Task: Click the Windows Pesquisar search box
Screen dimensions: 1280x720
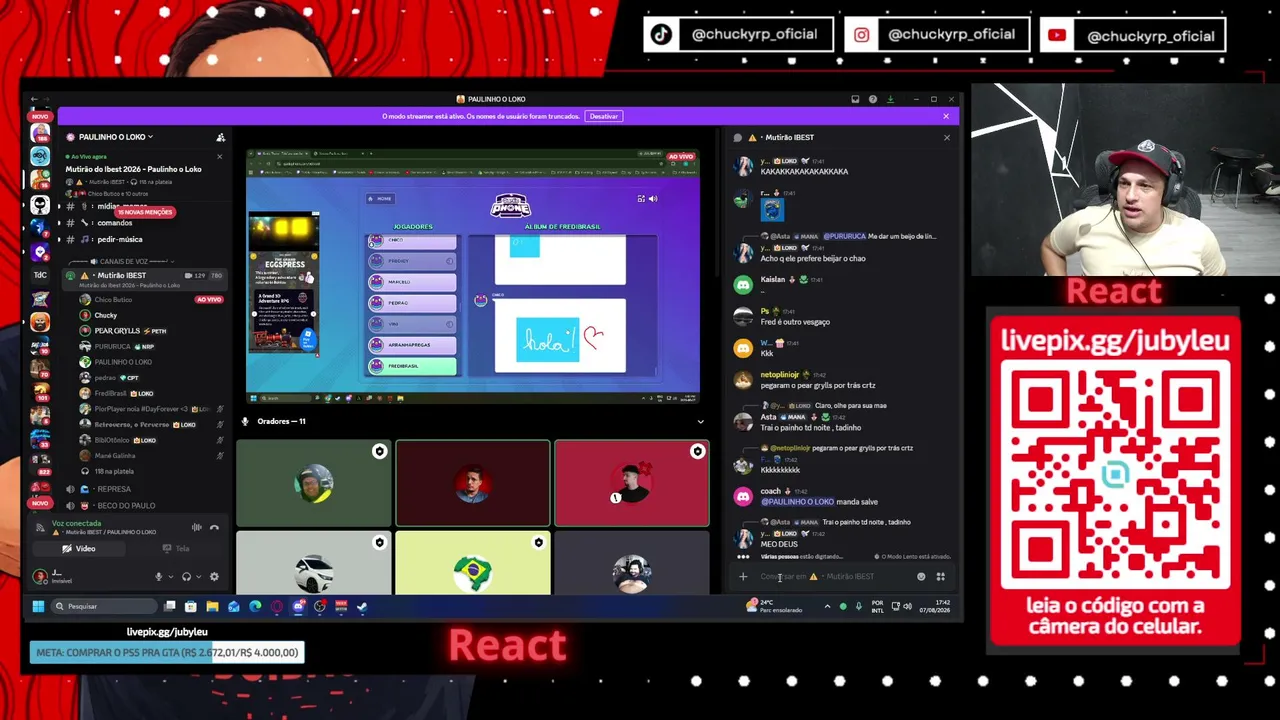Action: tap(104, 606)
